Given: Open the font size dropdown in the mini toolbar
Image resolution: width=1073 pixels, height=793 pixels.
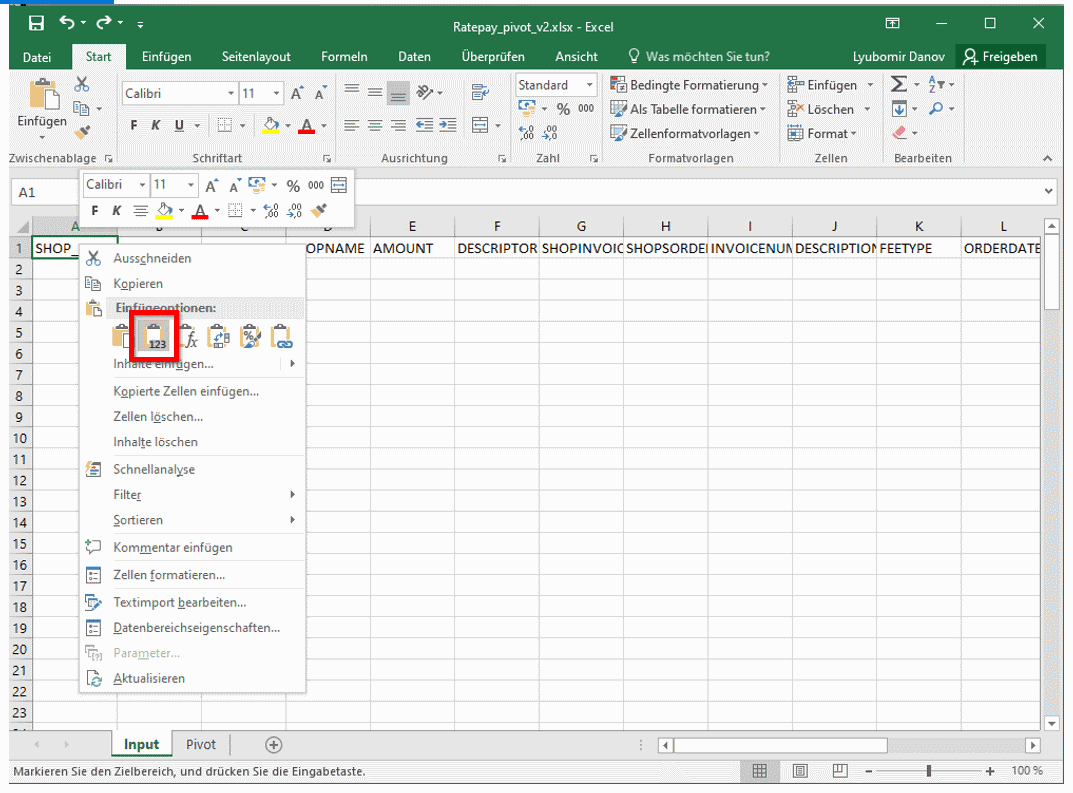Looking at the screenshot, I should pyautogui.click(x=190, y=184).
